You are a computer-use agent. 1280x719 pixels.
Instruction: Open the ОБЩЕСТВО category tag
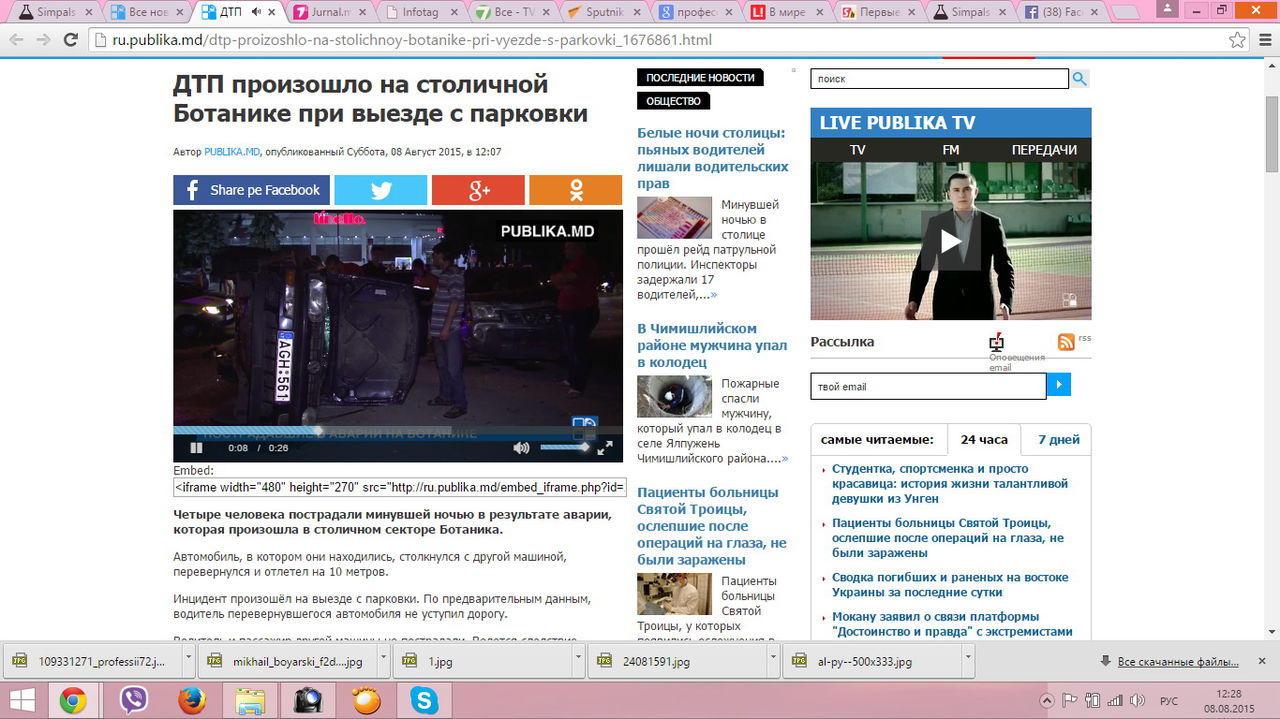pyautogui.click(x=674, y=101)
